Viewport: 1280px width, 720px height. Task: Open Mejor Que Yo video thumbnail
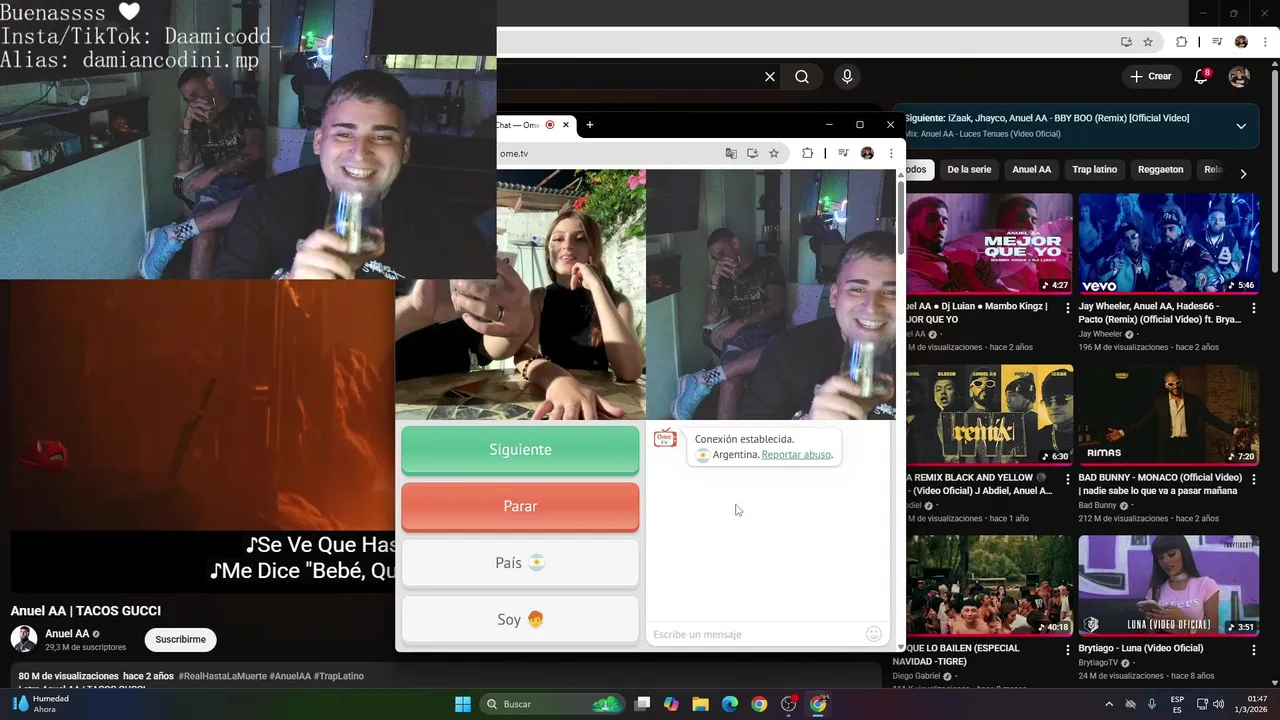[989, 244]
